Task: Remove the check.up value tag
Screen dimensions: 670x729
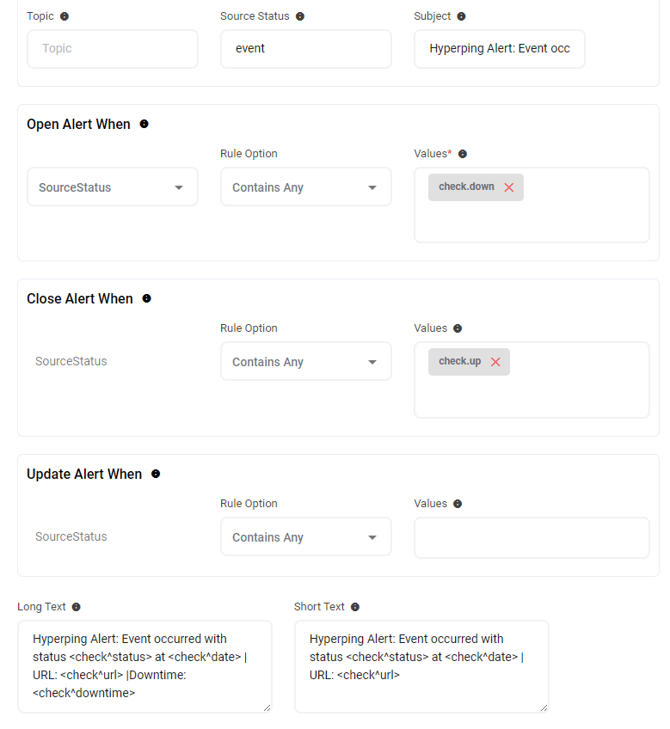Action: [x=495, y=362]
